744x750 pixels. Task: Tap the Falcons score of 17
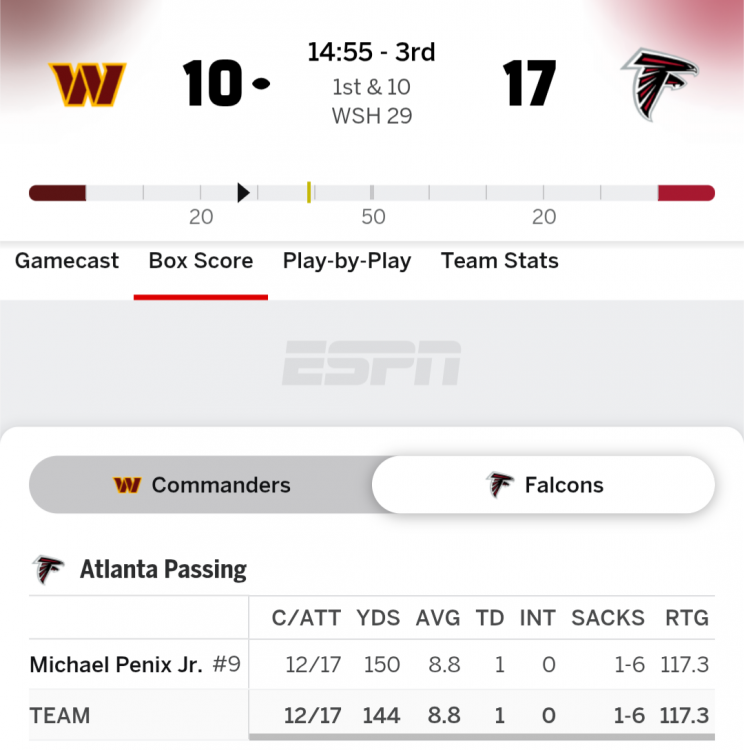pos(530,85)
